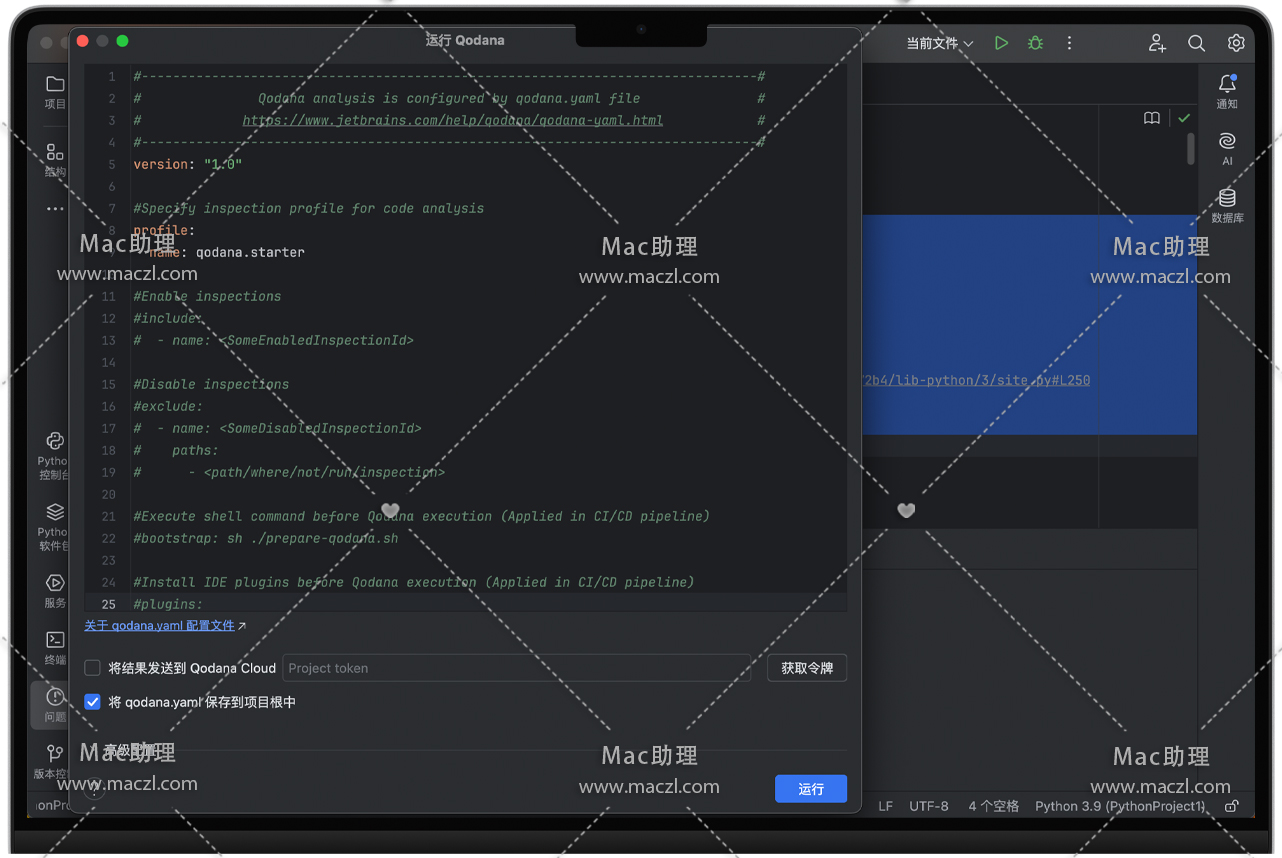Open the 数据库 database tool window
Screen dimensions: 1282x858
pyautogui.click(x=1227, y=204)
